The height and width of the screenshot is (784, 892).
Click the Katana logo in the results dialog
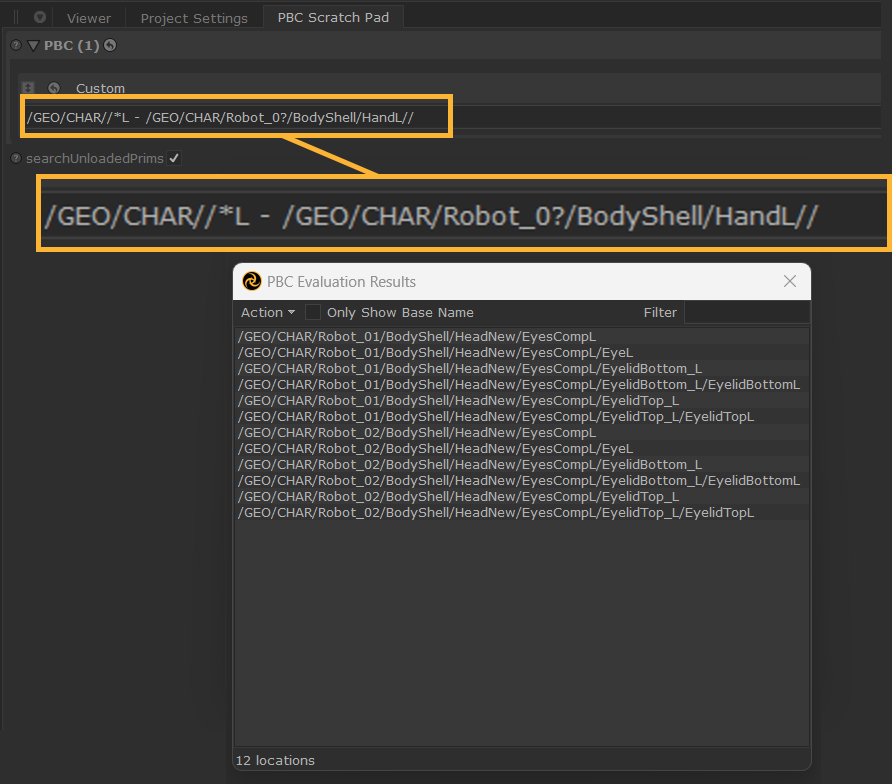pos(252,282)
